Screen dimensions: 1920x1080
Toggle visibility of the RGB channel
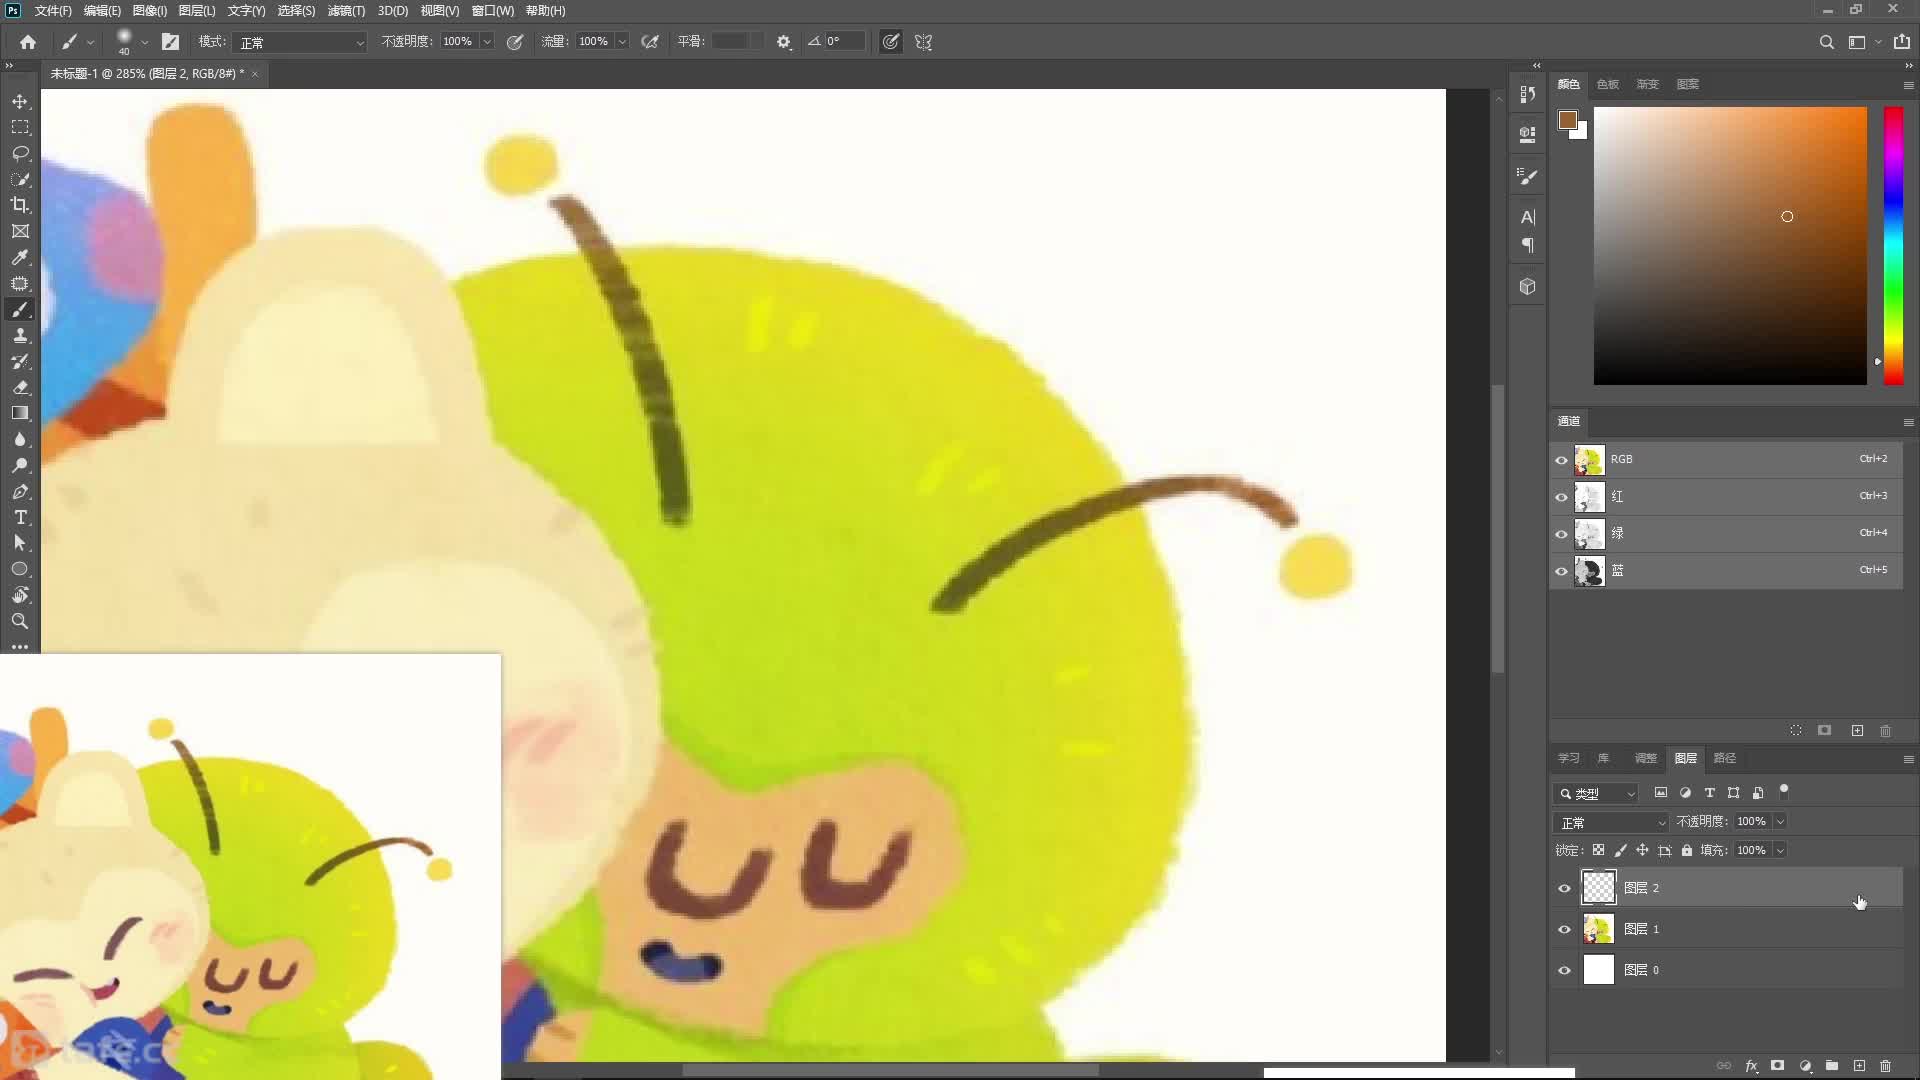[1561, 460]
